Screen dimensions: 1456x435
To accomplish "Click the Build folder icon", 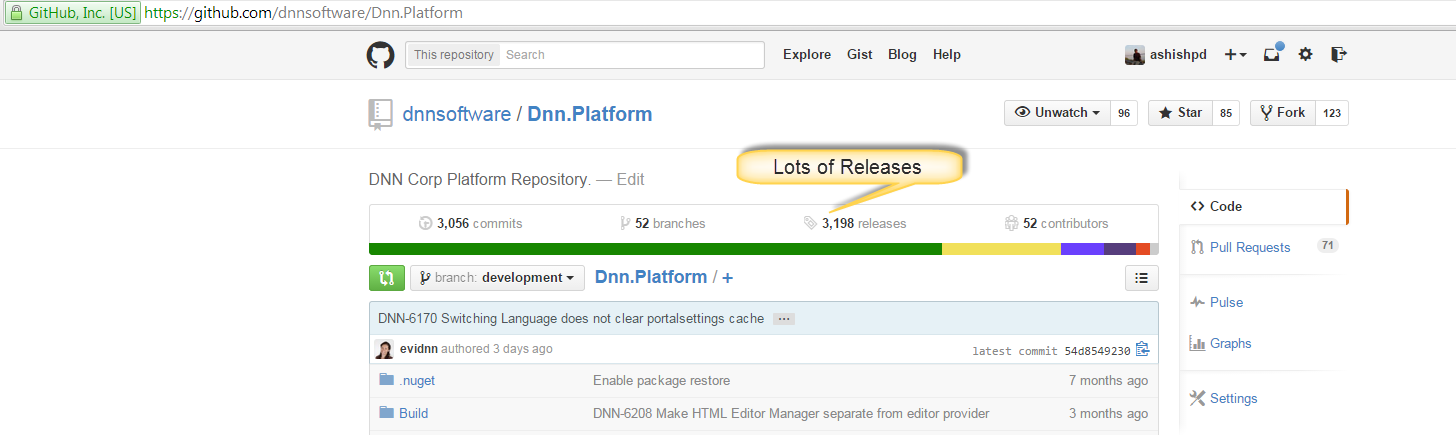I will pos(386,412).
